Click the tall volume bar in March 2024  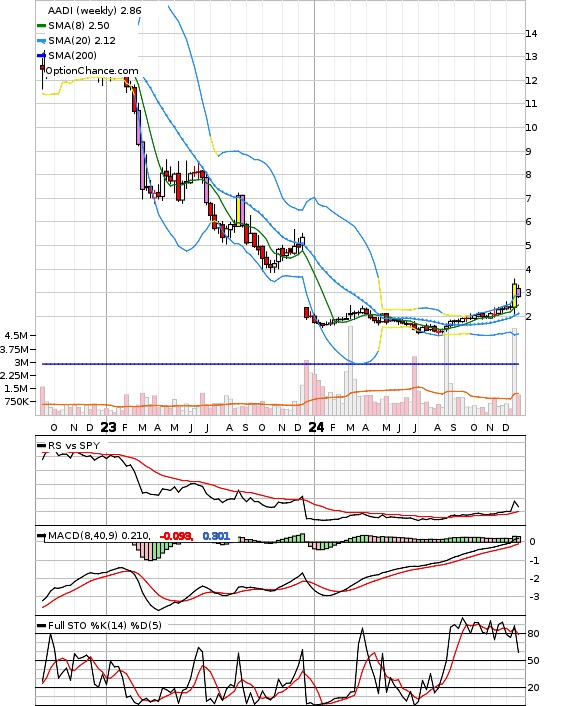350,371
